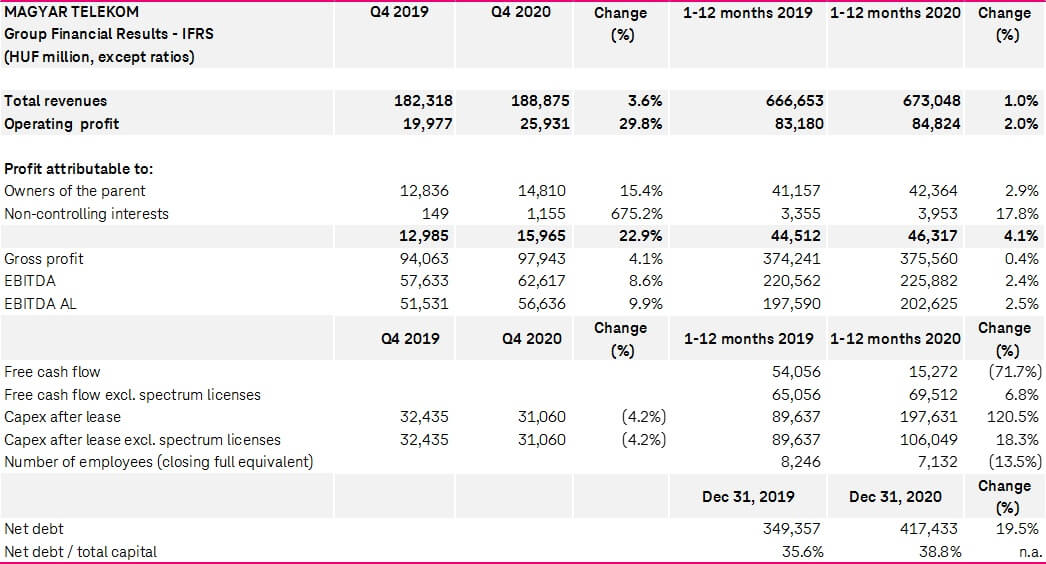1046x564 pixels.
Task: Click the bold total 15,965
Action: pos(542,236)
